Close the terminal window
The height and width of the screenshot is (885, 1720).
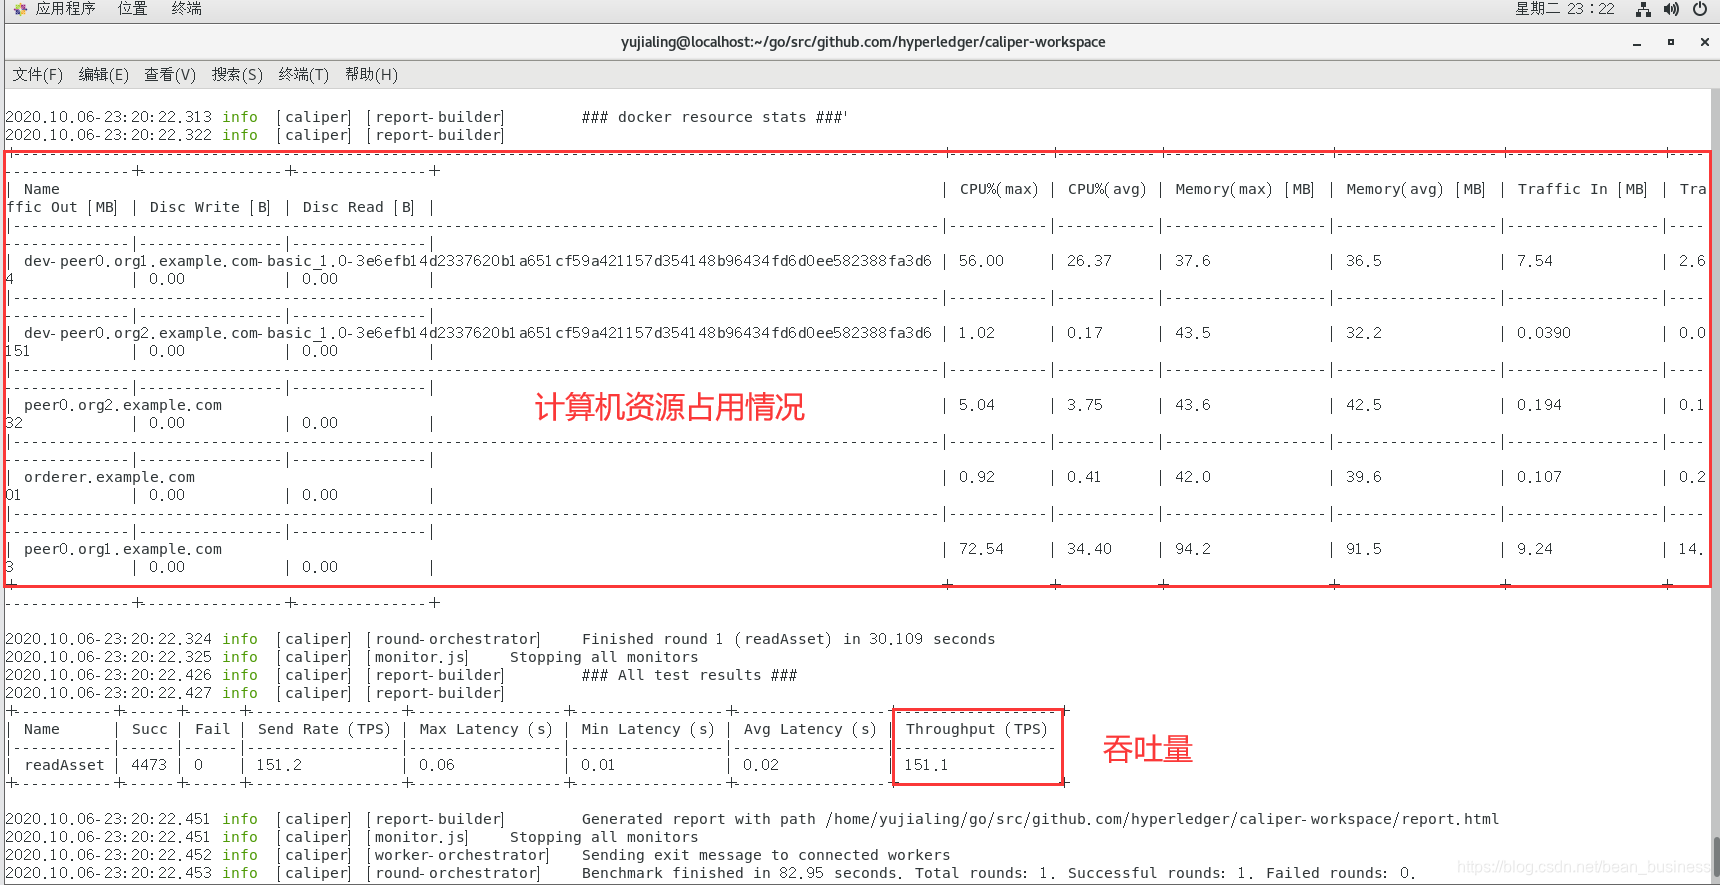point(1705,43)
